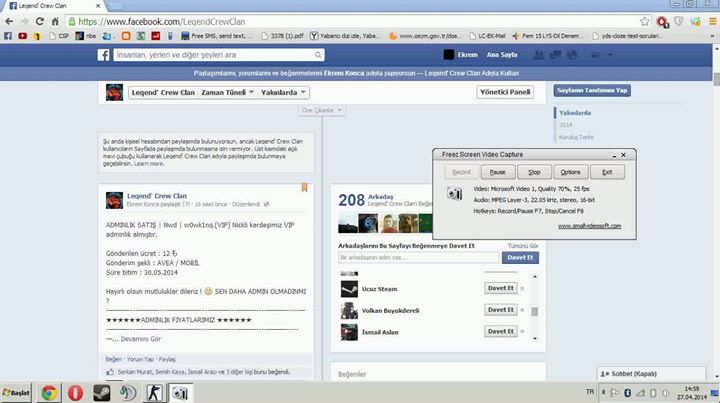Click the Facebook logo in the blue header
Screen dimensions: 720x403
[103, 55]
